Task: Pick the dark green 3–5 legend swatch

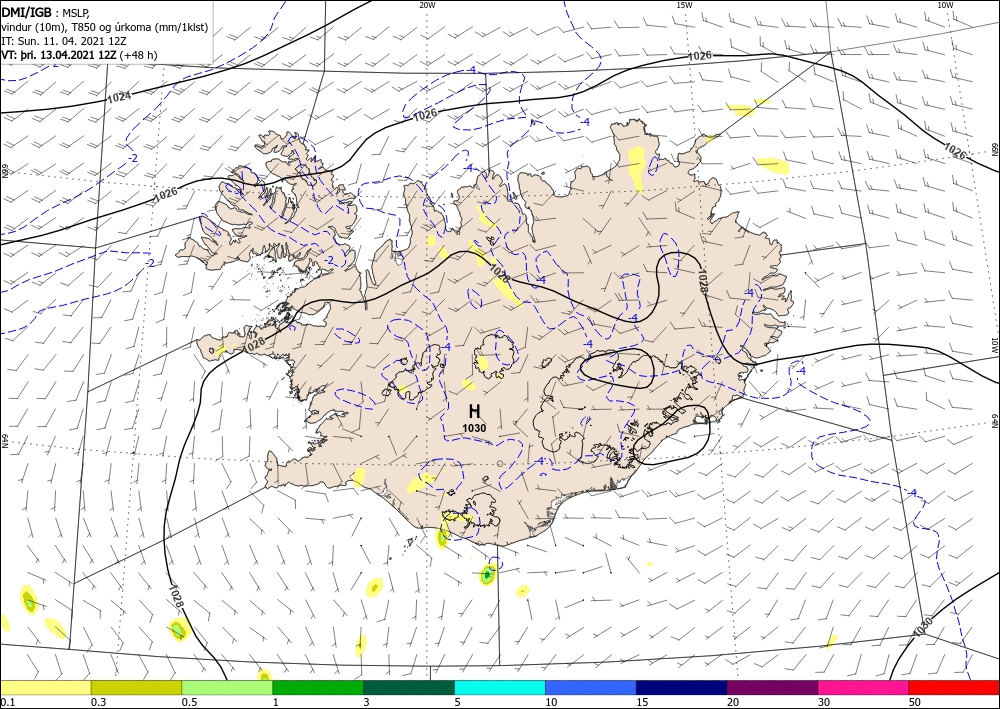Action: 409,687
